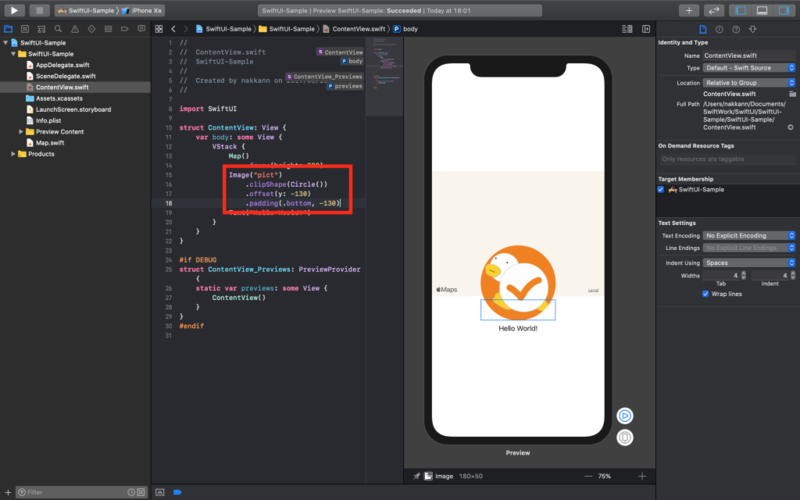Open the Issue navigator
The width and height of the screenshot is (800, 500).
pos(75,29)
